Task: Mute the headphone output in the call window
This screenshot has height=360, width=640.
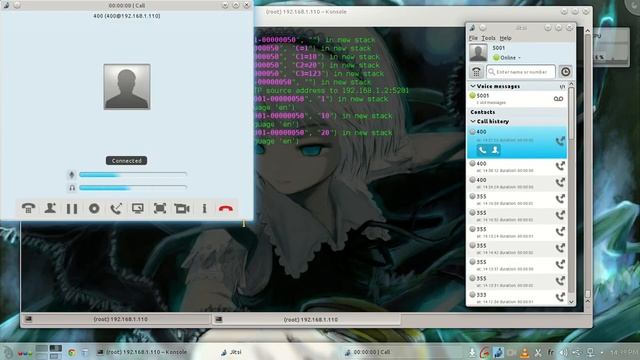Action: click(72, 188)
